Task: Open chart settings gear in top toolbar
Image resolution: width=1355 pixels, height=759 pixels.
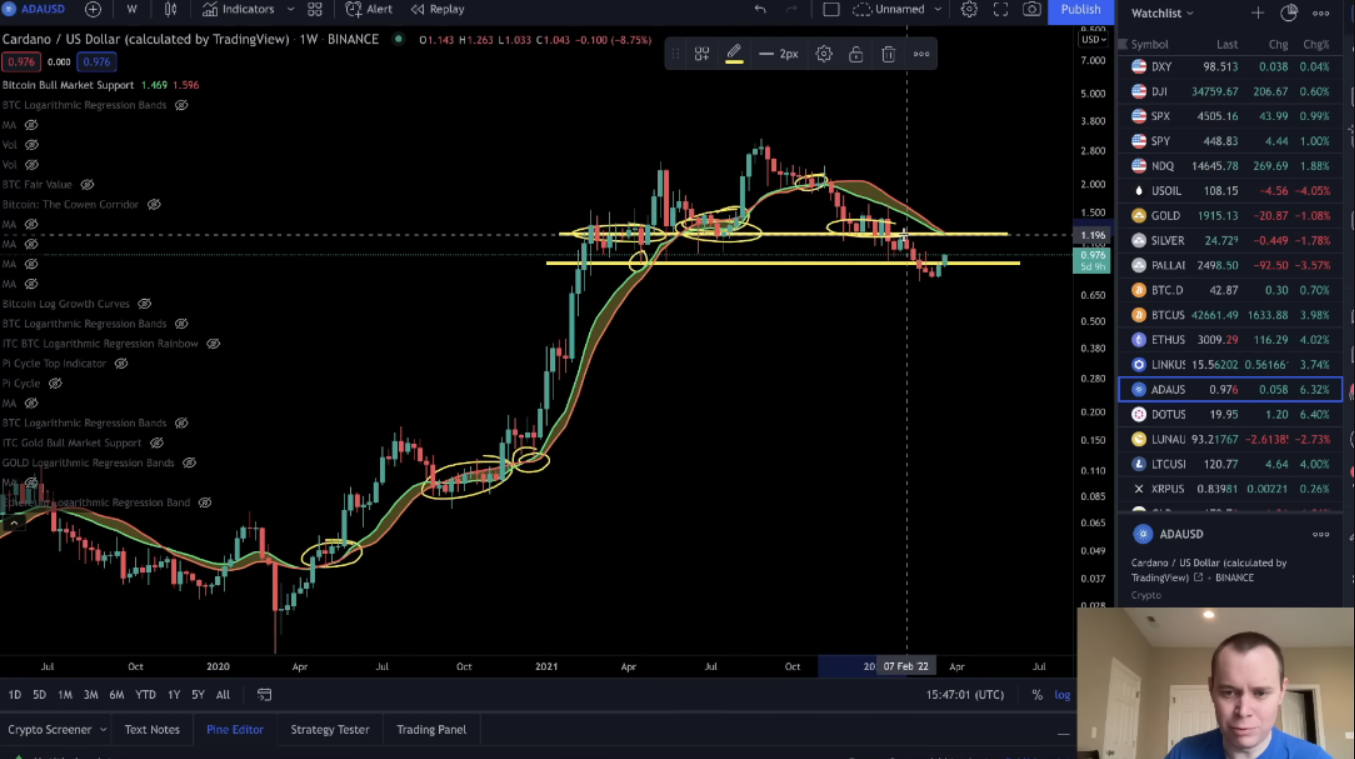Action: 969,9
